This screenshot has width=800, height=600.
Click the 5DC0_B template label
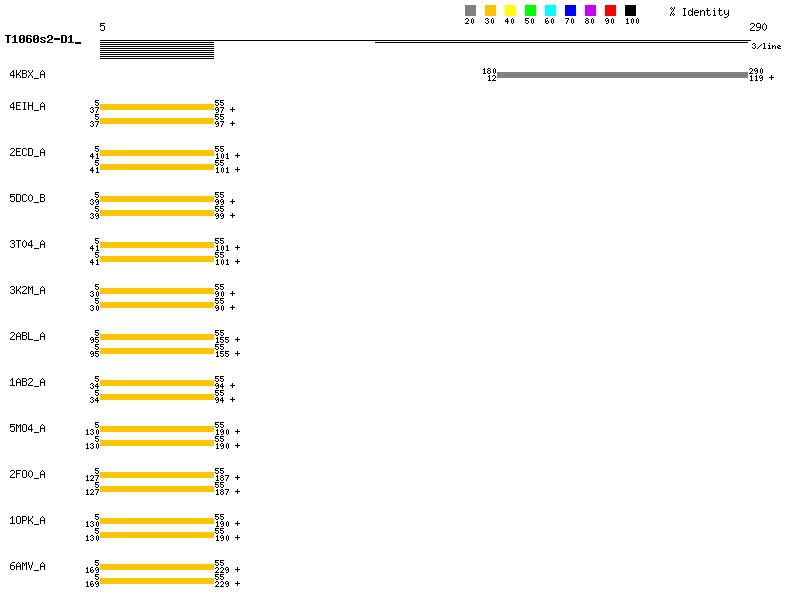27,198
